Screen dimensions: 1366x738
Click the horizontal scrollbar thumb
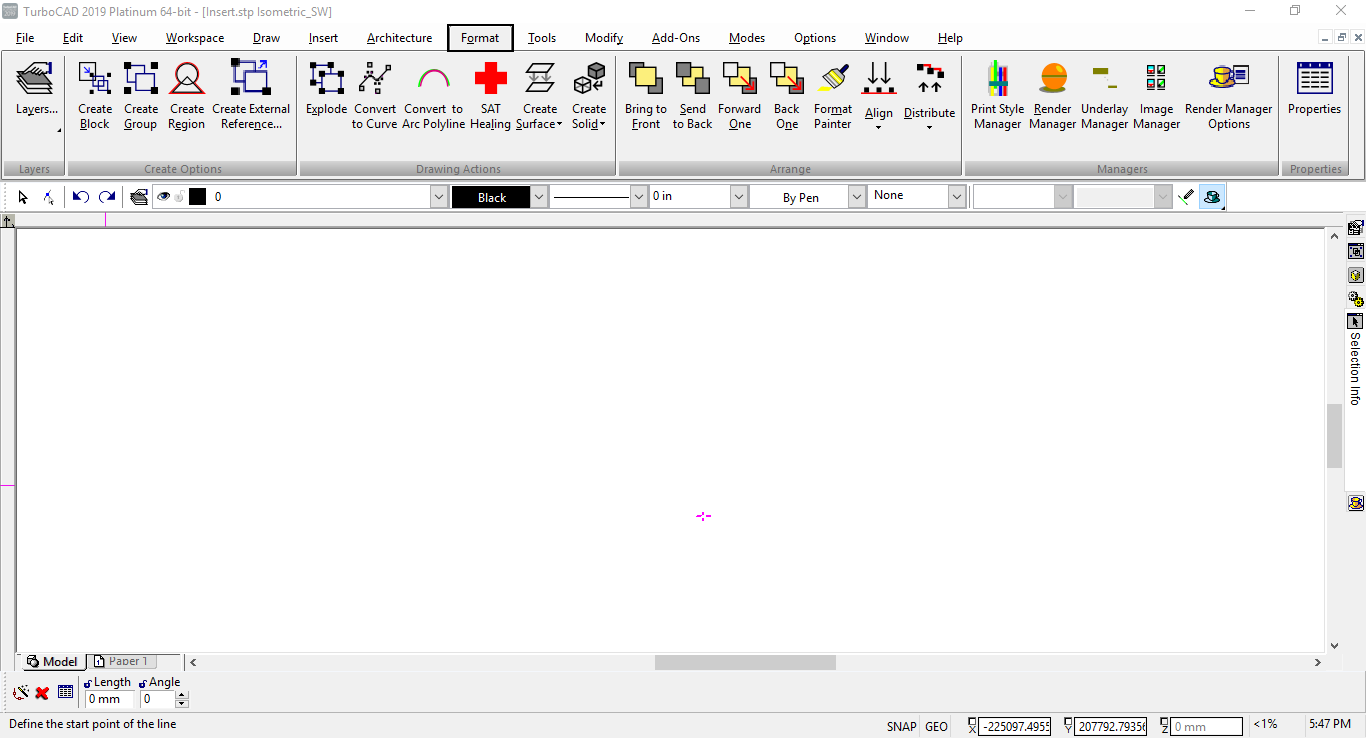tap(745, 662)
